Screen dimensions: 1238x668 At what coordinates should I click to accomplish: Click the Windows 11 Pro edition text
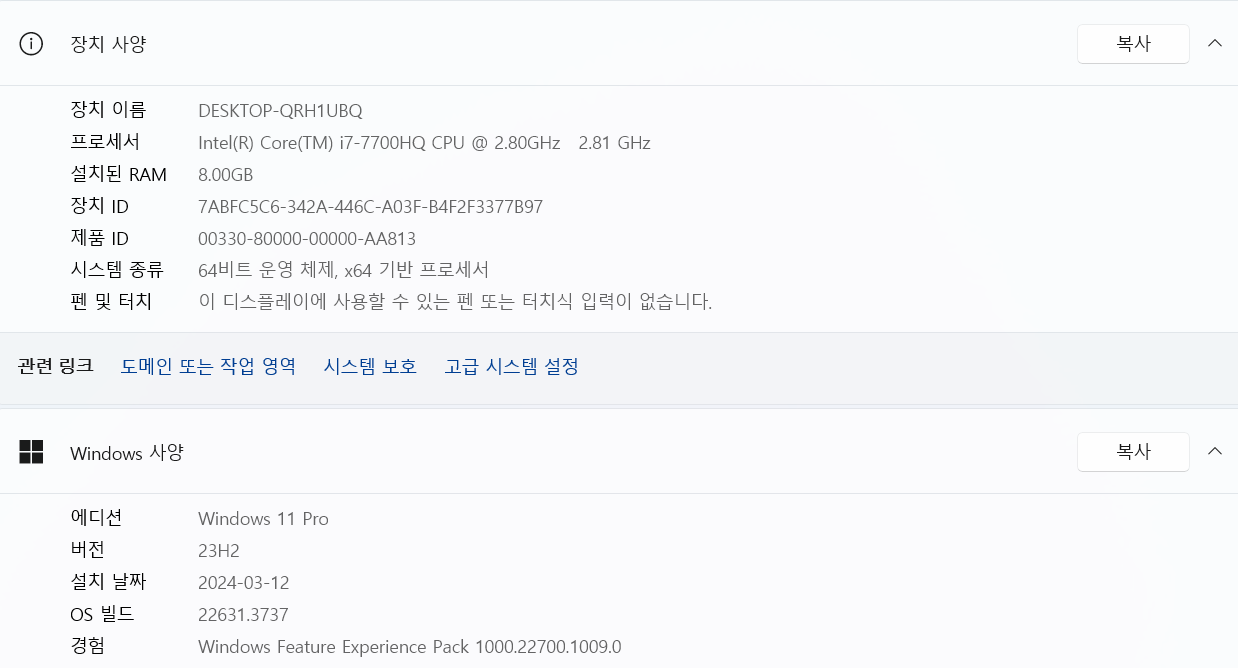(x=263, y=519)
